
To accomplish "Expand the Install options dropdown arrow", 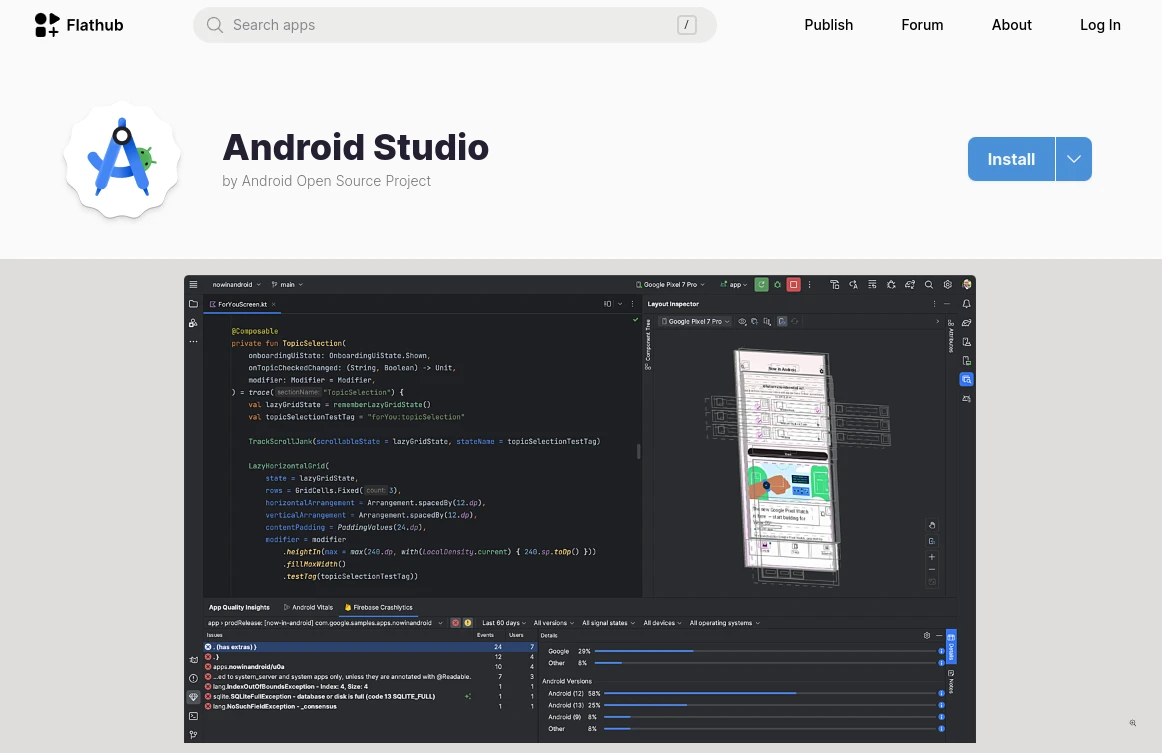I will pyautogui.click(x=1073, y=159).
